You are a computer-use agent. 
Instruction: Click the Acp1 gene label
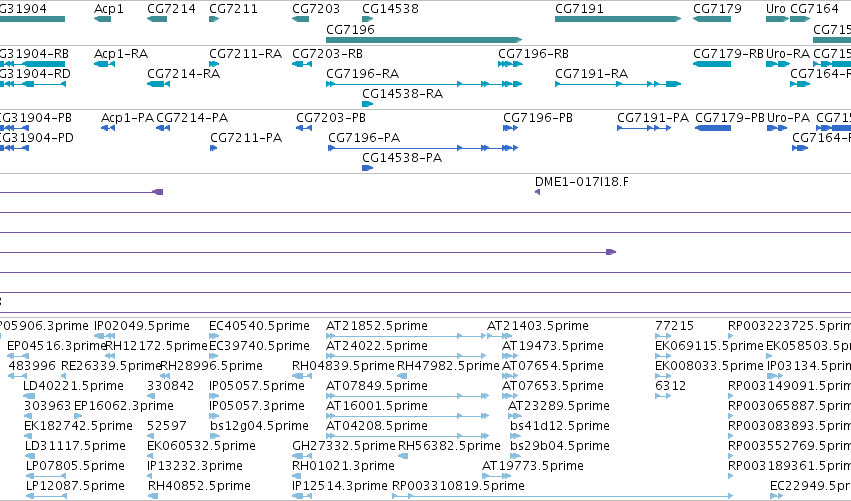109,9
